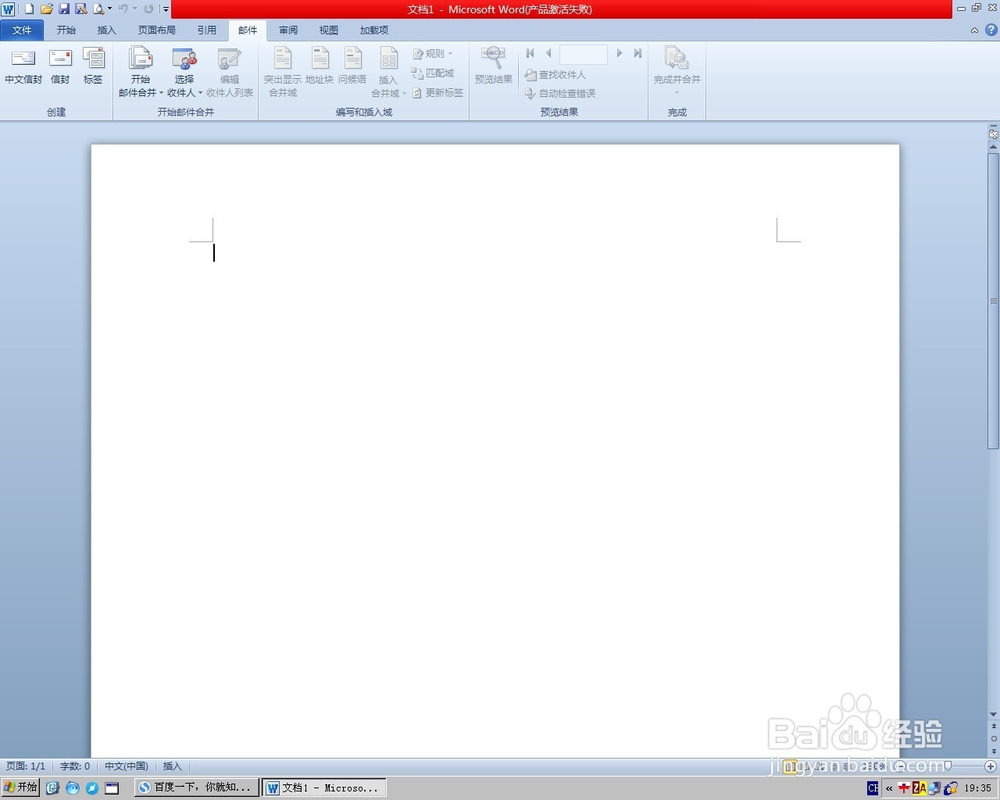Open the 开始邮件合并 start mail merge menu
This screenshot has width=1000, height=800.
coord(140,72)
